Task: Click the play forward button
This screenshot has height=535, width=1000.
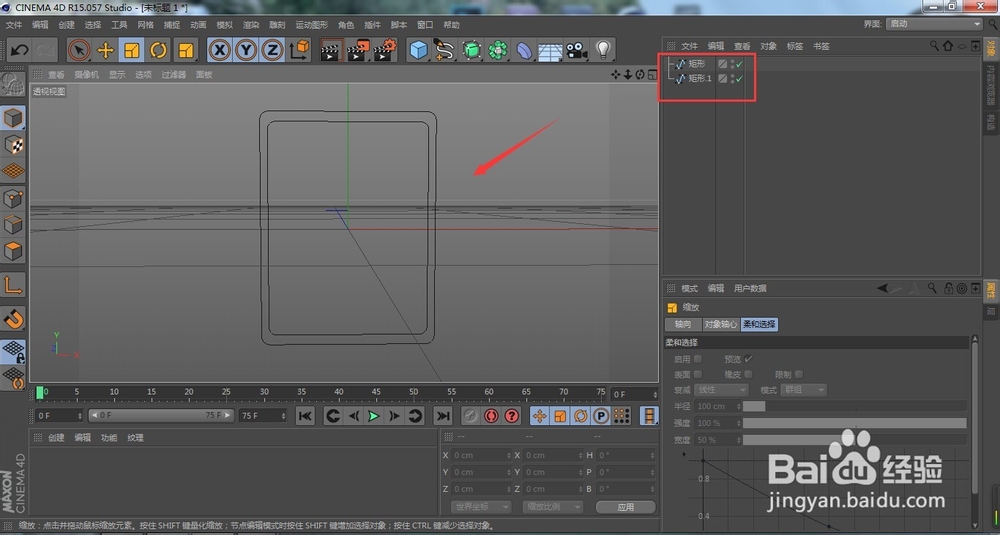Action: (x=374, y=416)
